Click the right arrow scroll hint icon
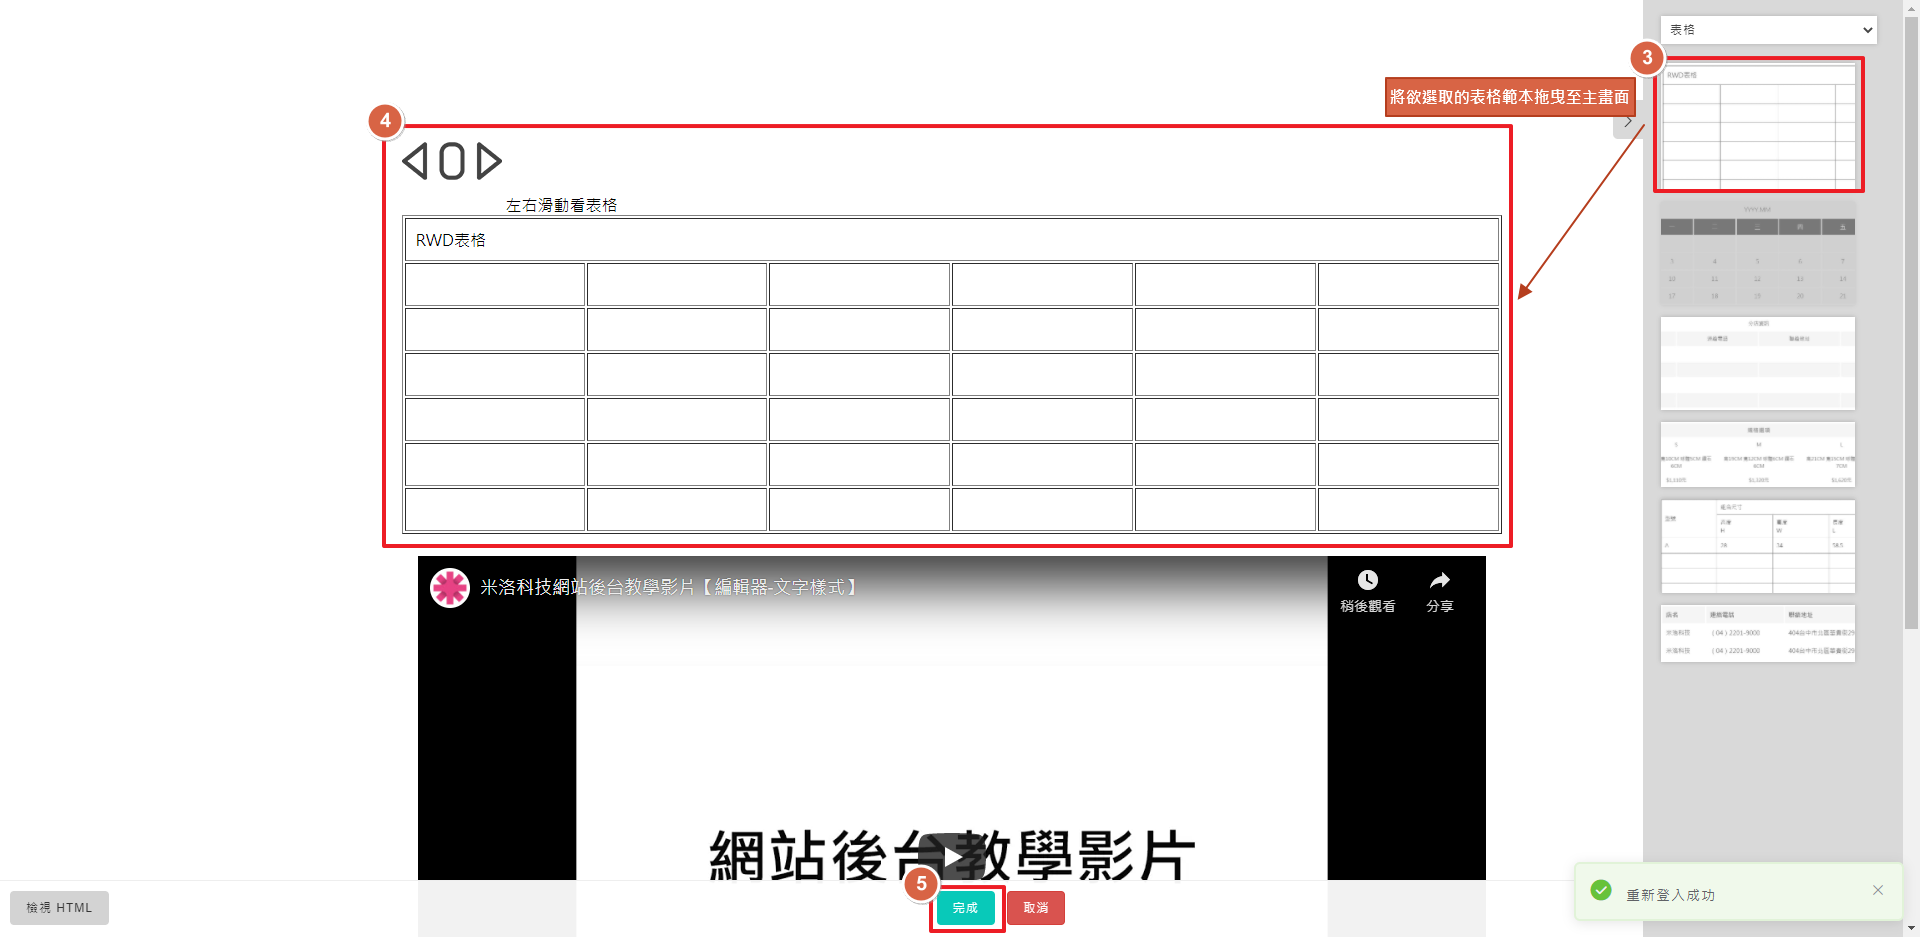1920x937 pixels. click(489, 161)
